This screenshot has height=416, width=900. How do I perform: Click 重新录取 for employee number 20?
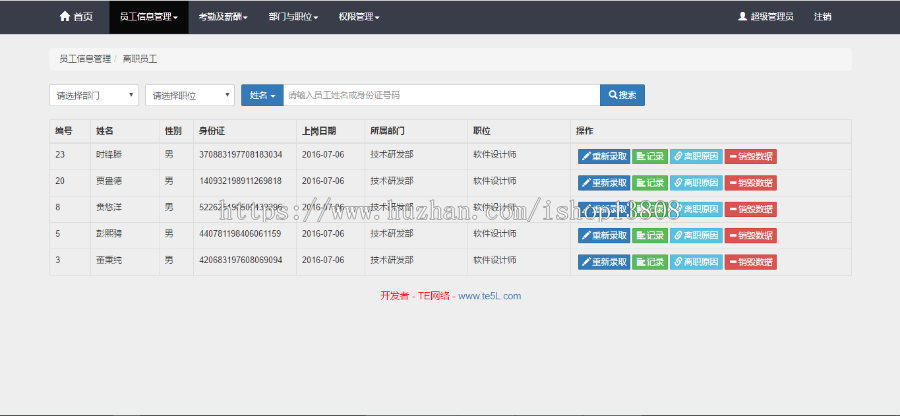click(604, 183)
